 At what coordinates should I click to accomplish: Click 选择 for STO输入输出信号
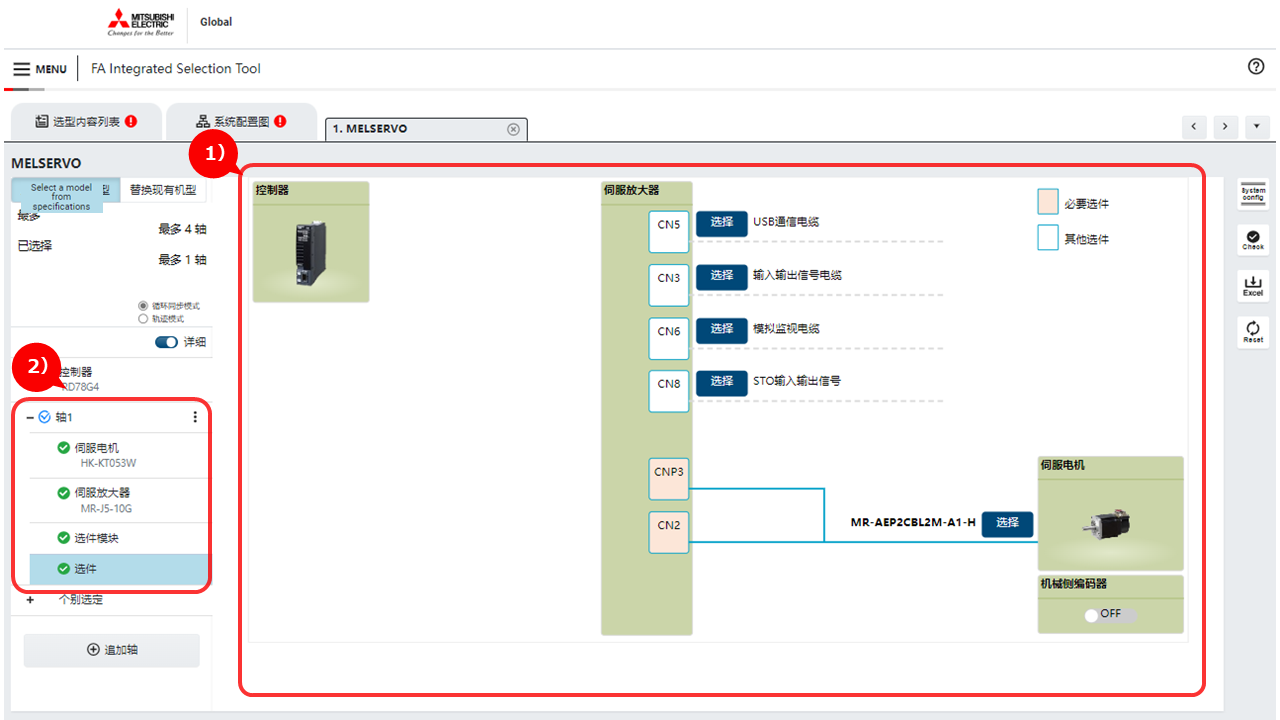tap(722, 383)
